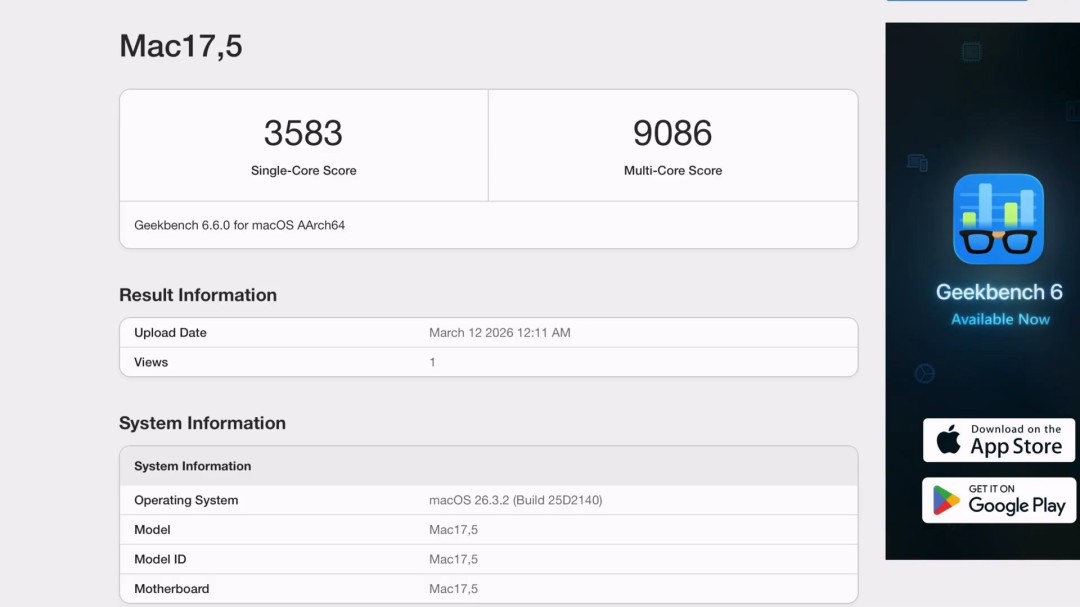Viewport: 1080px width, 607px height.
Task: Click the 'Geekbench 6' ad title text
Action: (x=998, y=292)
